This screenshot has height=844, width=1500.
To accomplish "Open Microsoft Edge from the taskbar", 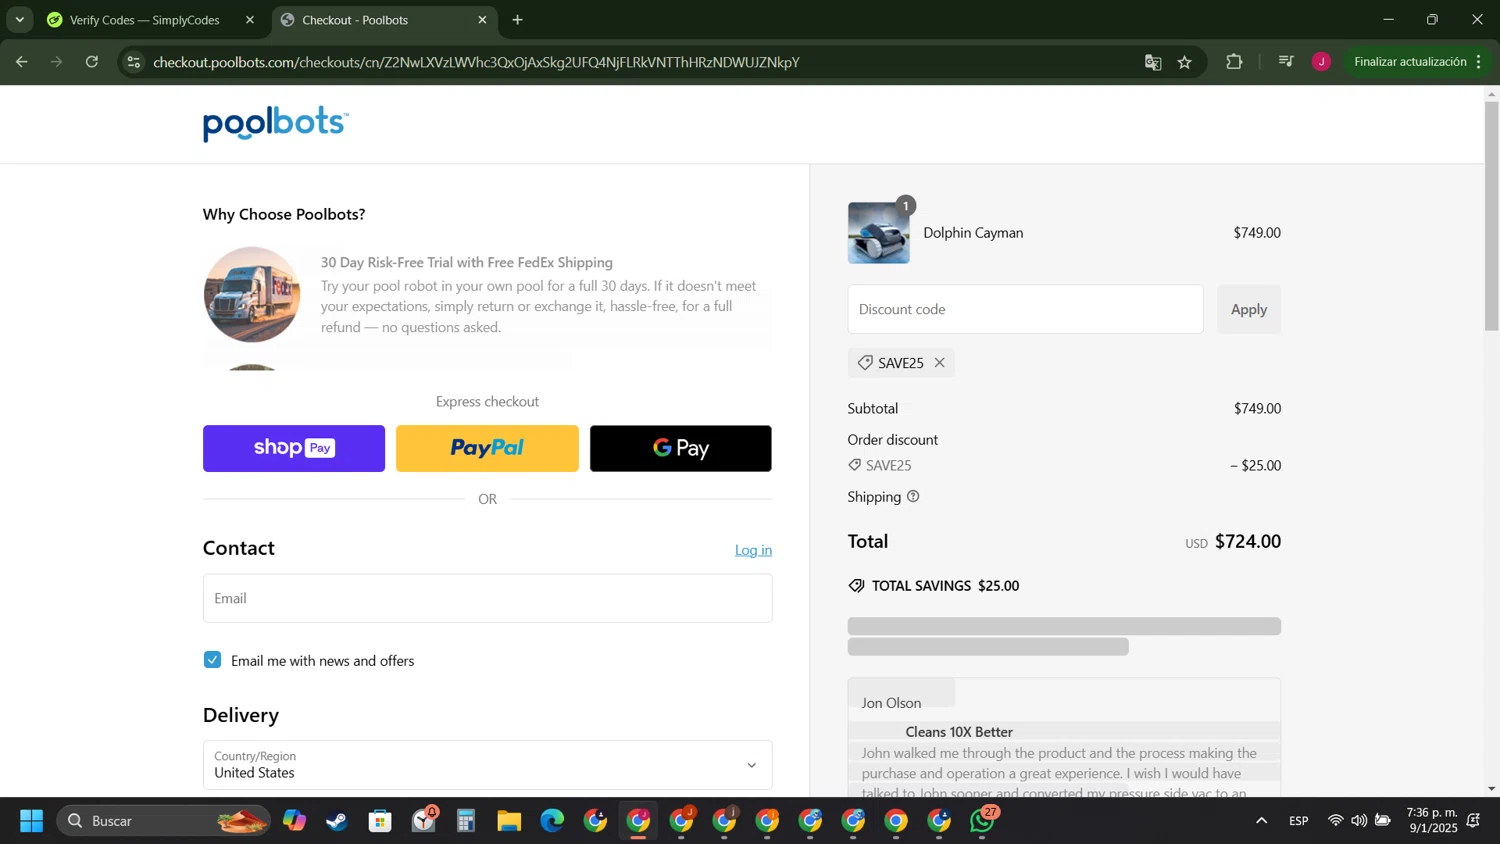I will (552, 821).
